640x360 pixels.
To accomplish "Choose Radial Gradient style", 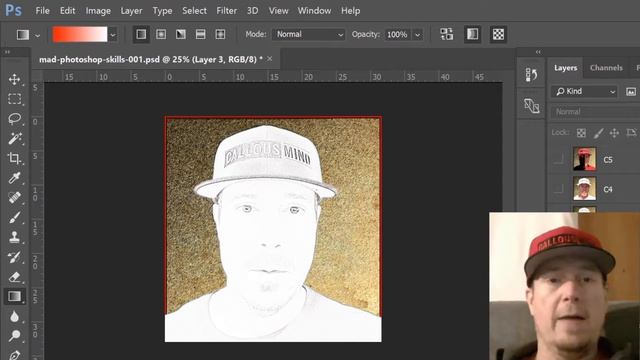I will (x=161, y=34).
